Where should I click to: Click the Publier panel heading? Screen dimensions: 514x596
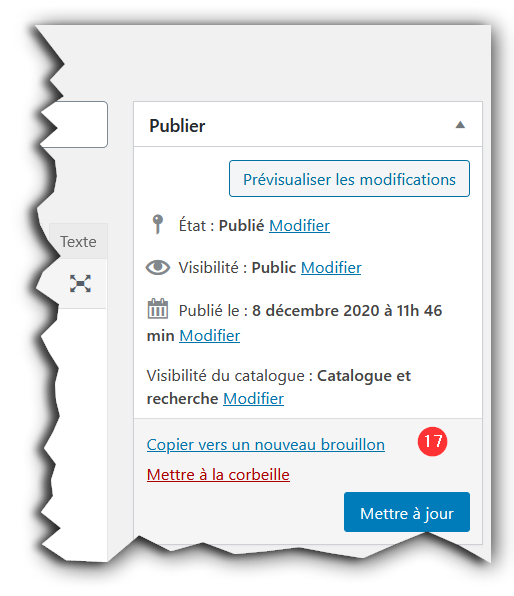click(177, 125)
